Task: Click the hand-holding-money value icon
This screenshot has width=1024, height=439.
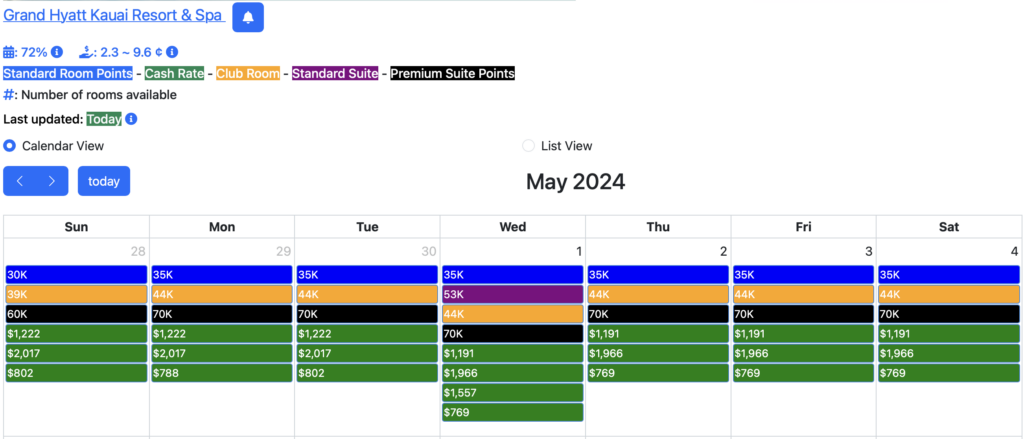Action: point(86,52)
